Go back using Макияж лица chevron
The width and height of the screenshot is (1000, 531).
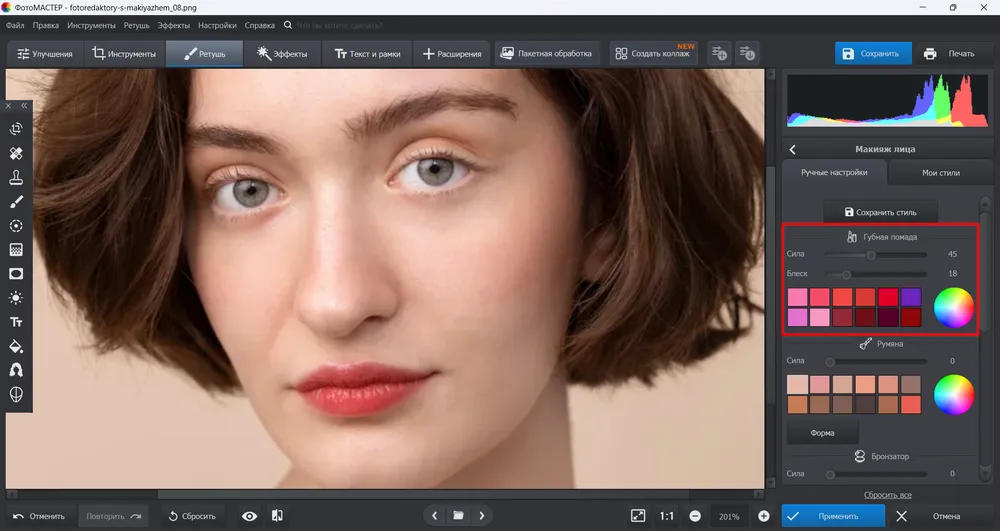(x=793, y=149)
